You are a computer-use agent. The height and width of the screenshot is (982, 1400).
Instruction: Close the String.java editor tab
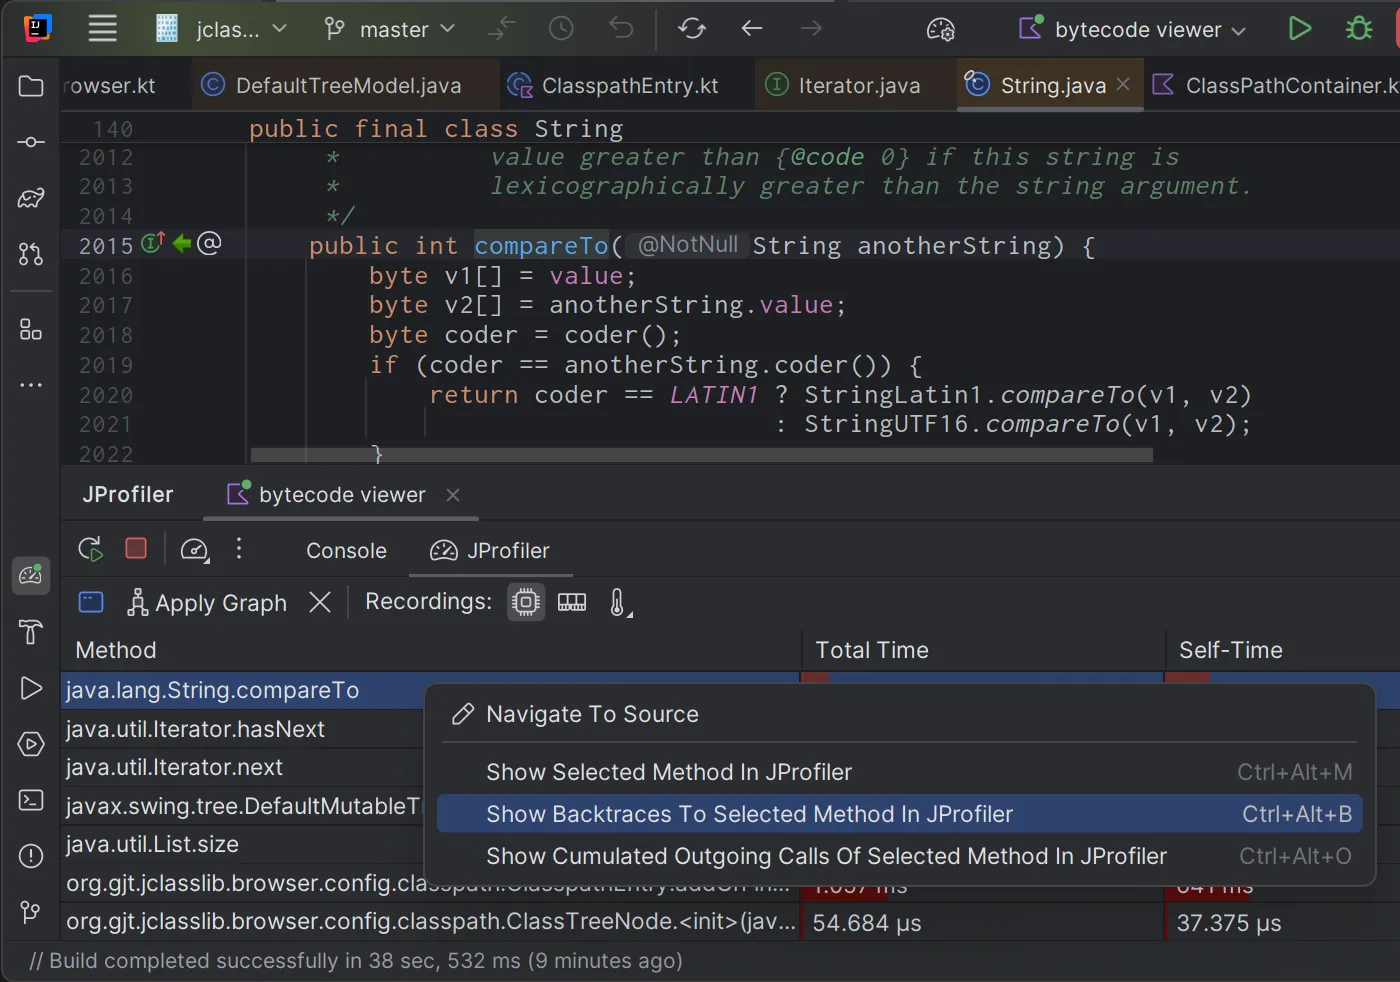coord(1123,85)
